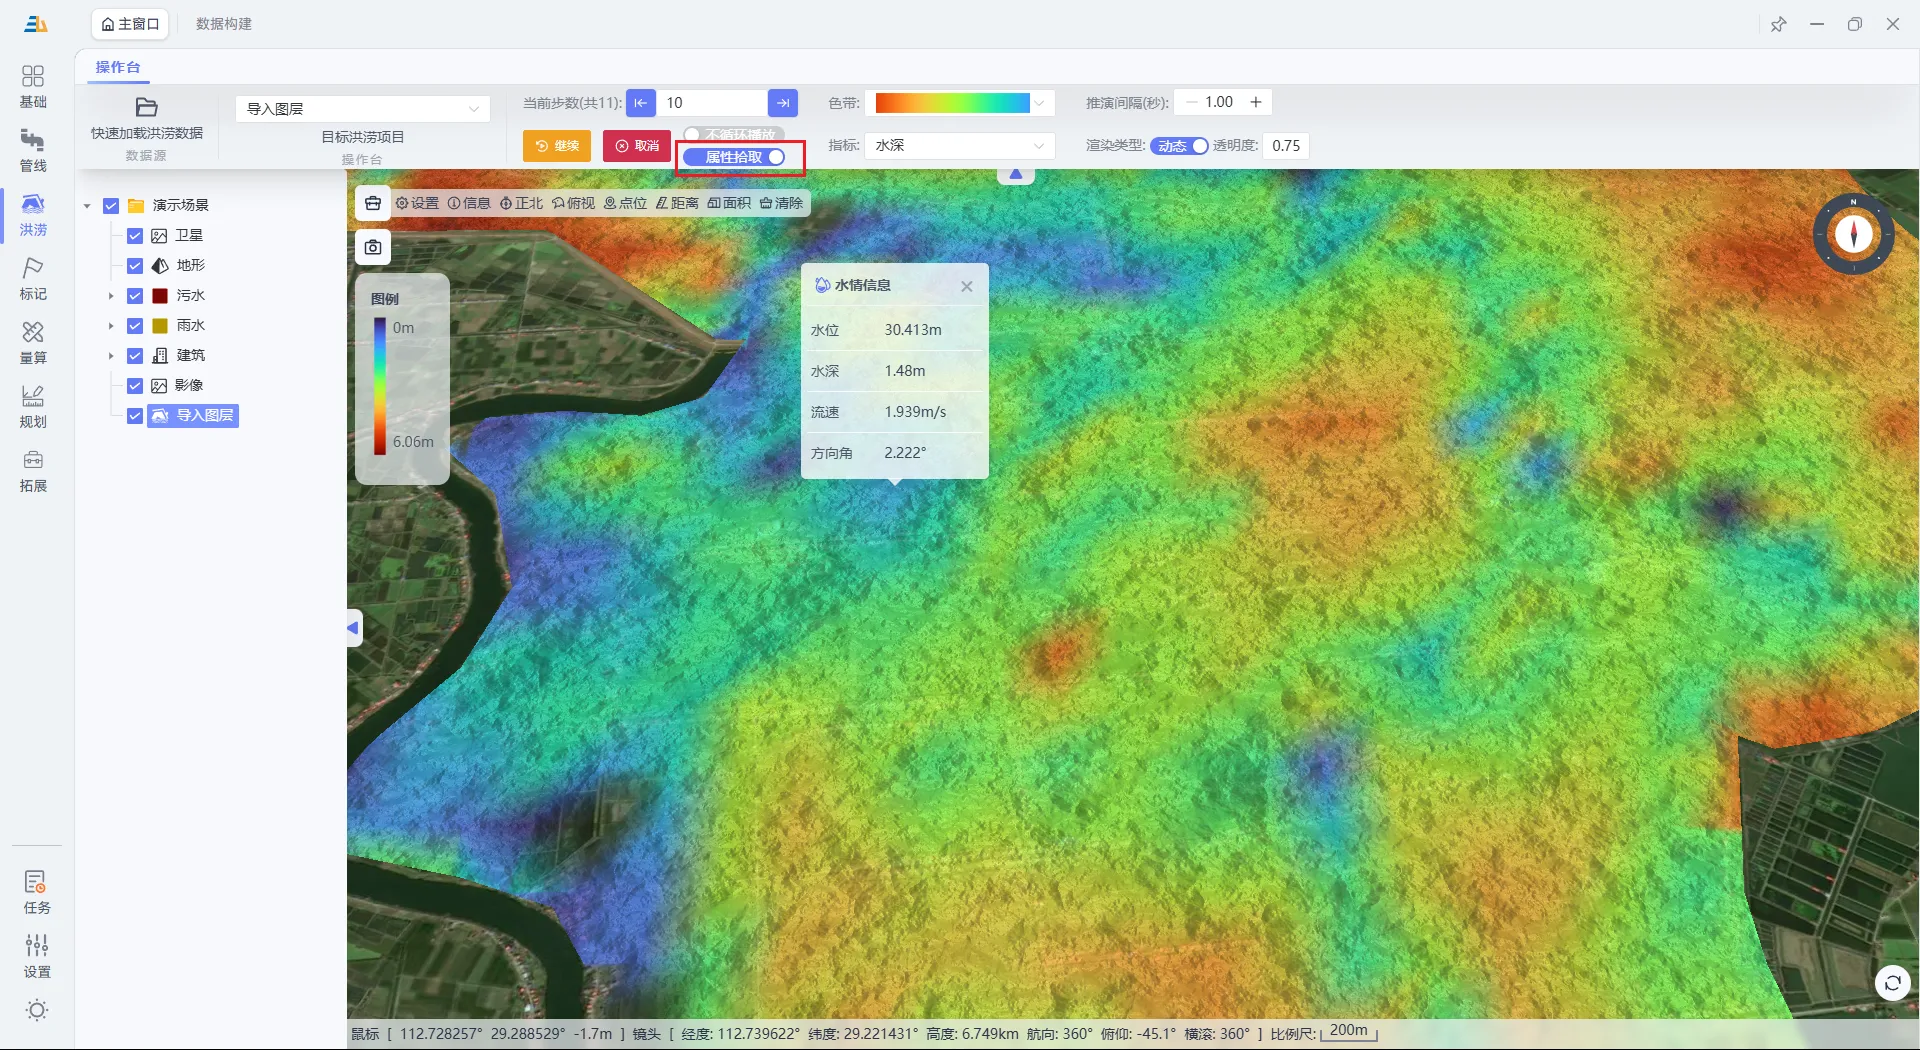Close the 水情信息 popup
The width and height of the screenshot is (1920, 1050).
point(967,286)
